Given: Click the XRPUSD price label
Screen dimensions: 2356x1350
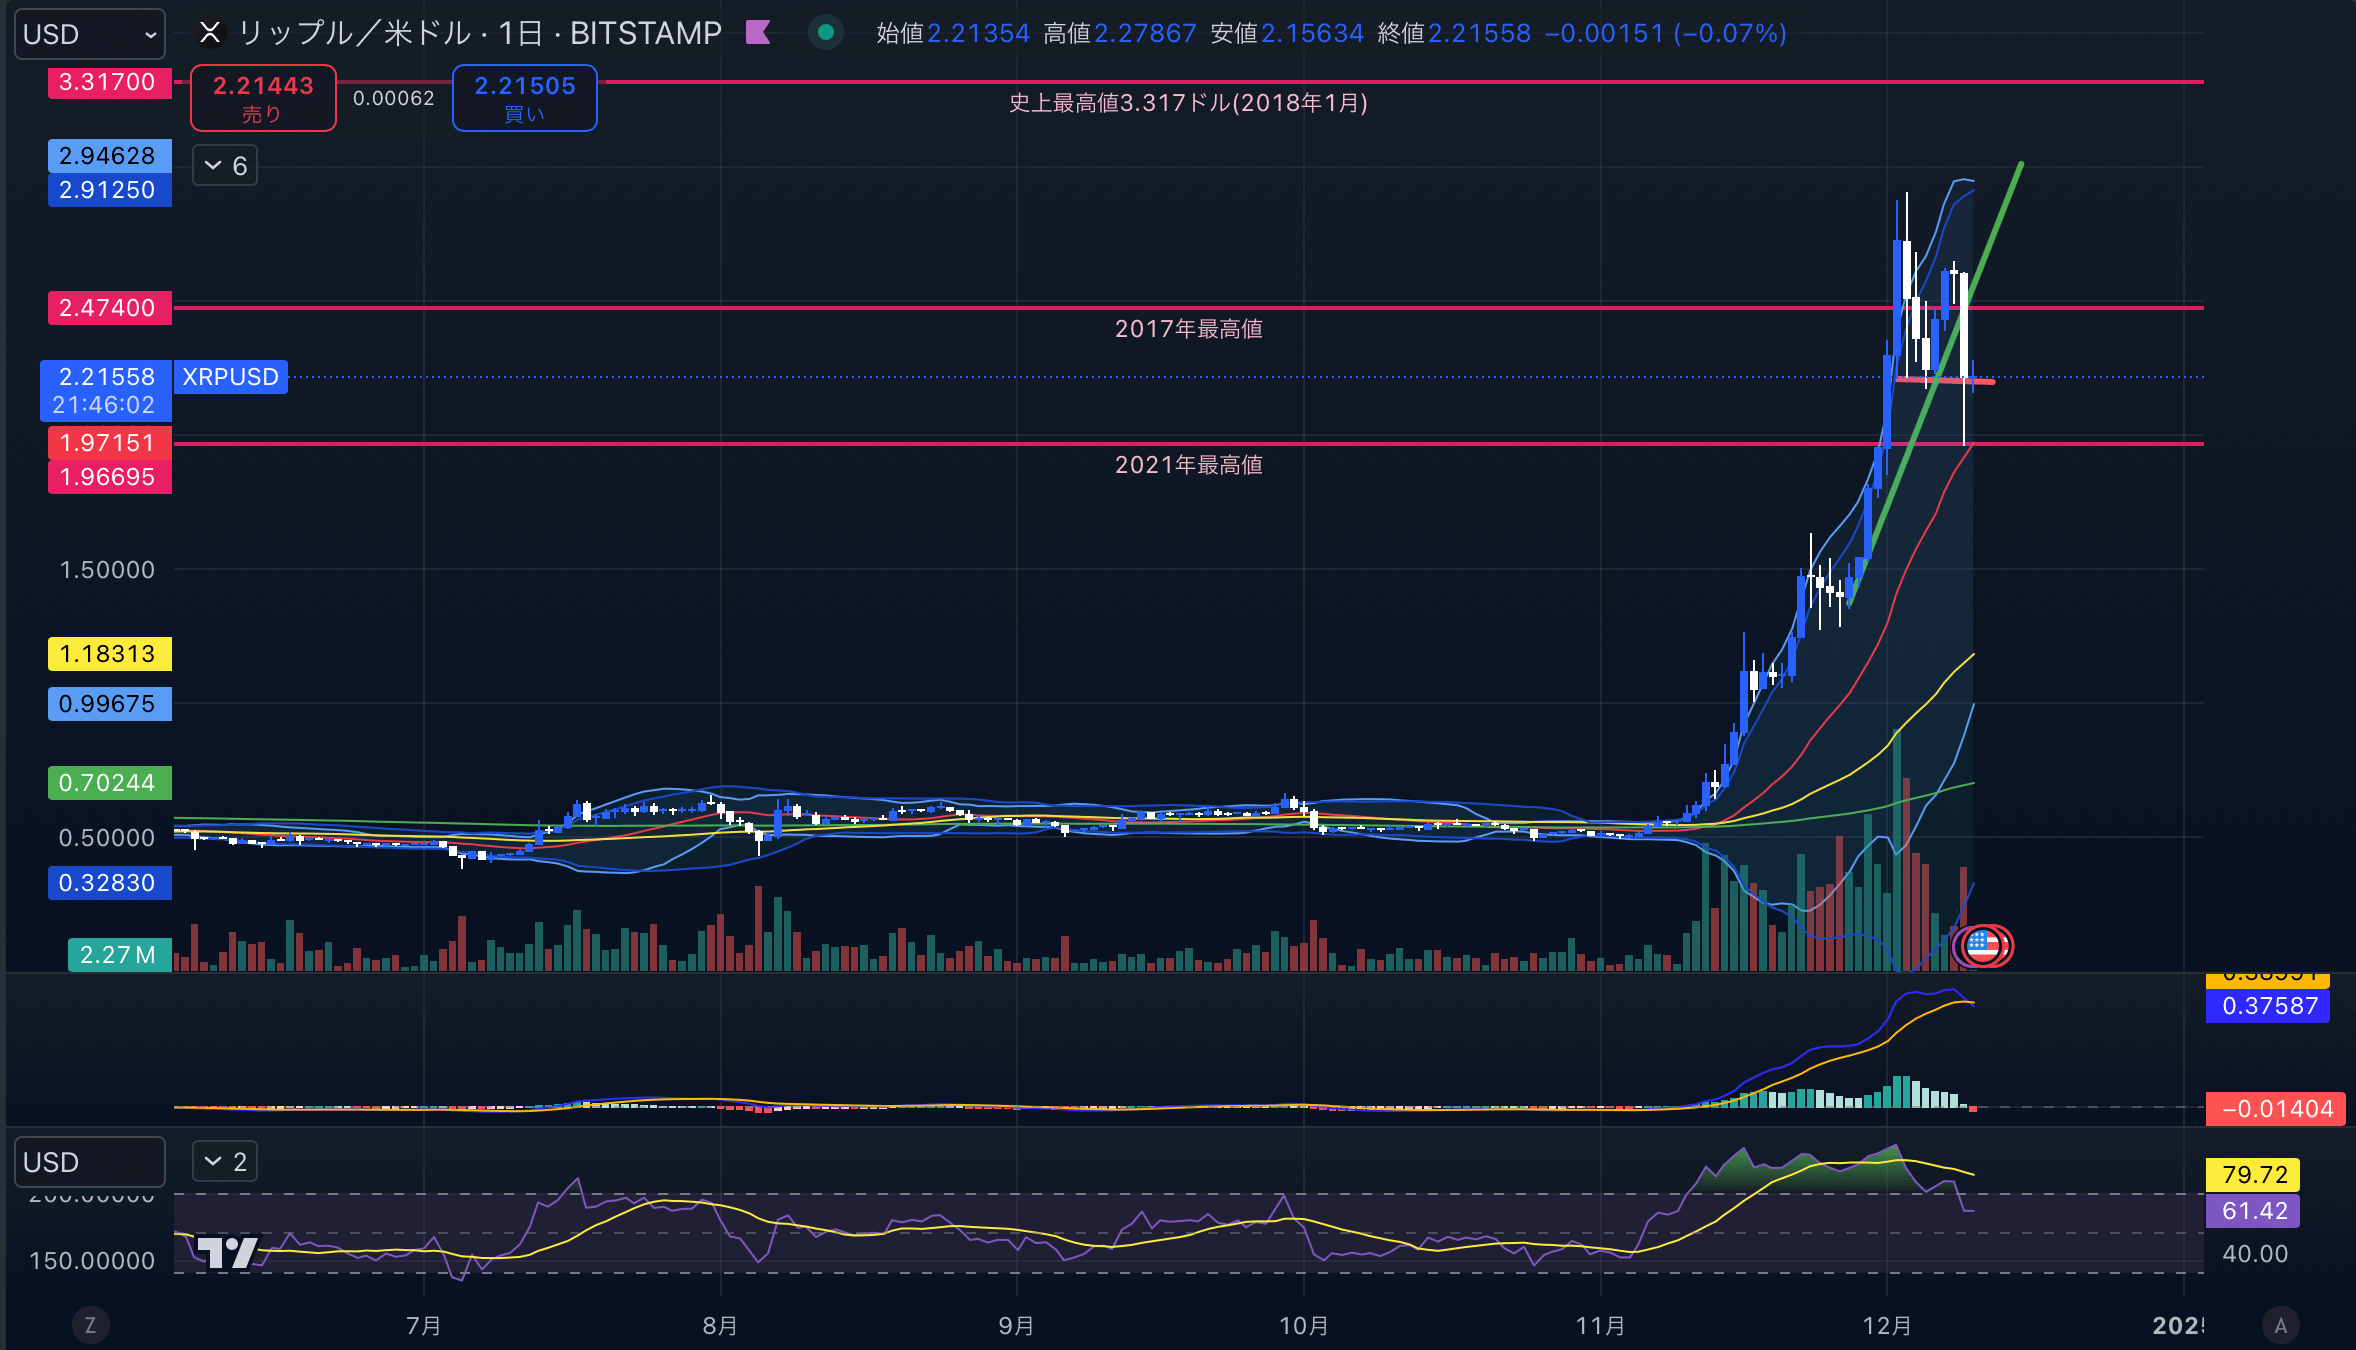Looking at the screenshot, I should tap(231, 377).
